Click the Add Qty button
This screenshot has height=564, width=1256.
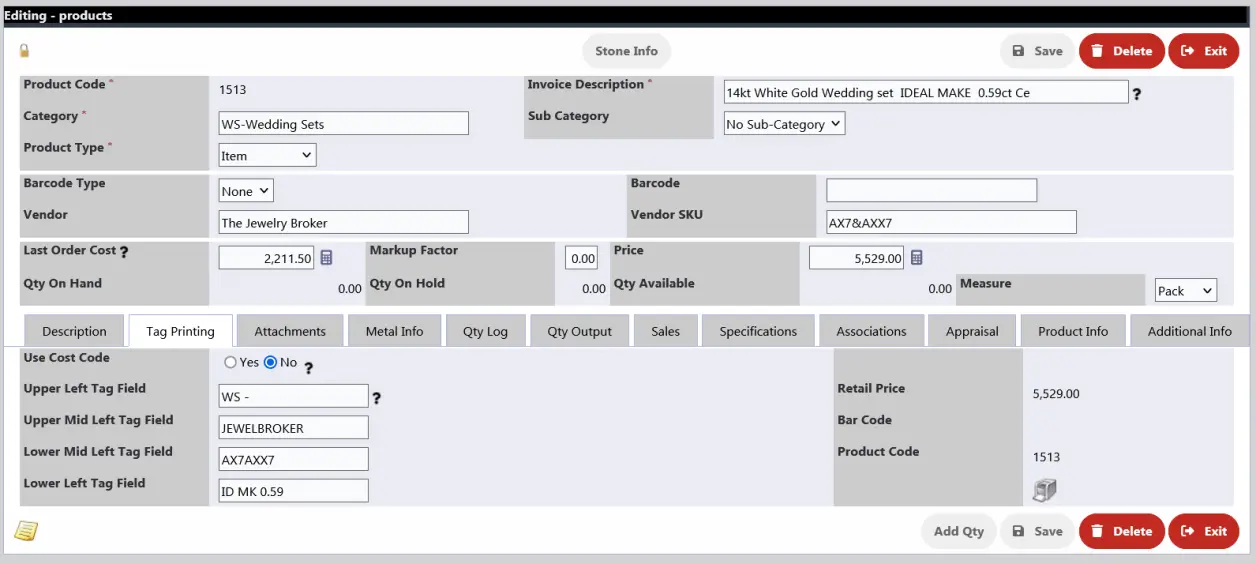coord(959,531)
